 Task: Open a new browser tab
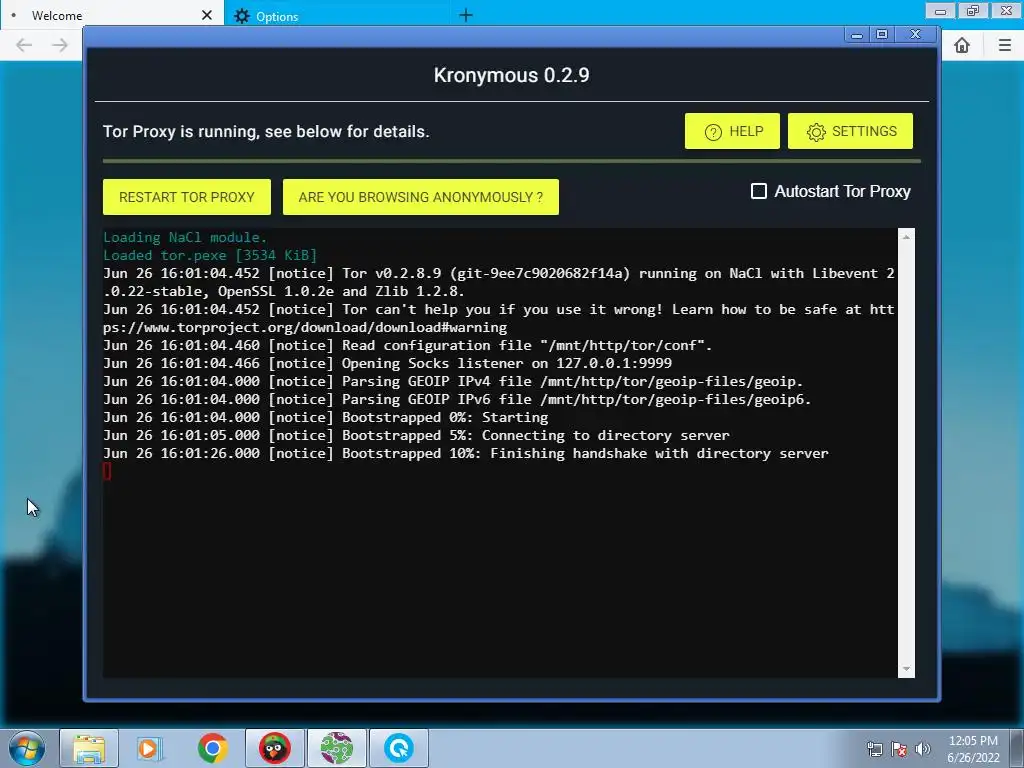pos(466,15)
